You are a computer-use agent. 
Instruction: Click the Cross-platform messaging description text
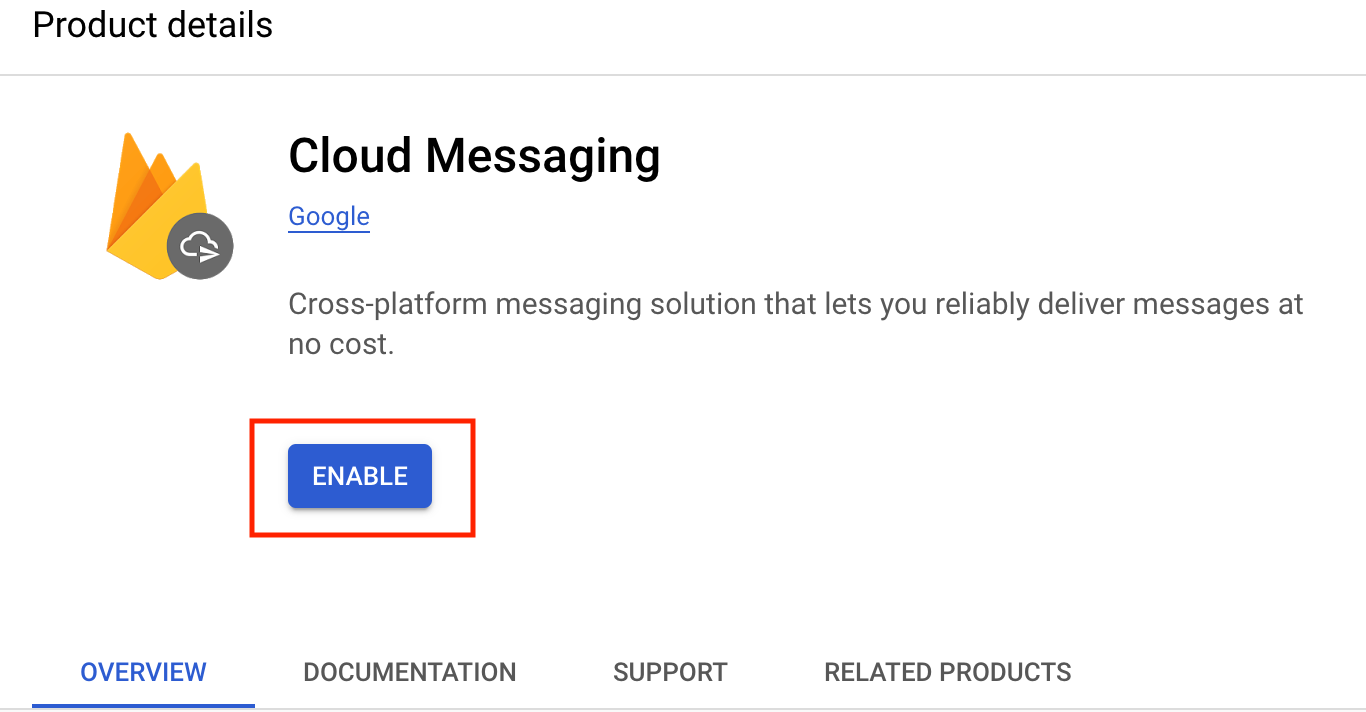tap(795, 304)
